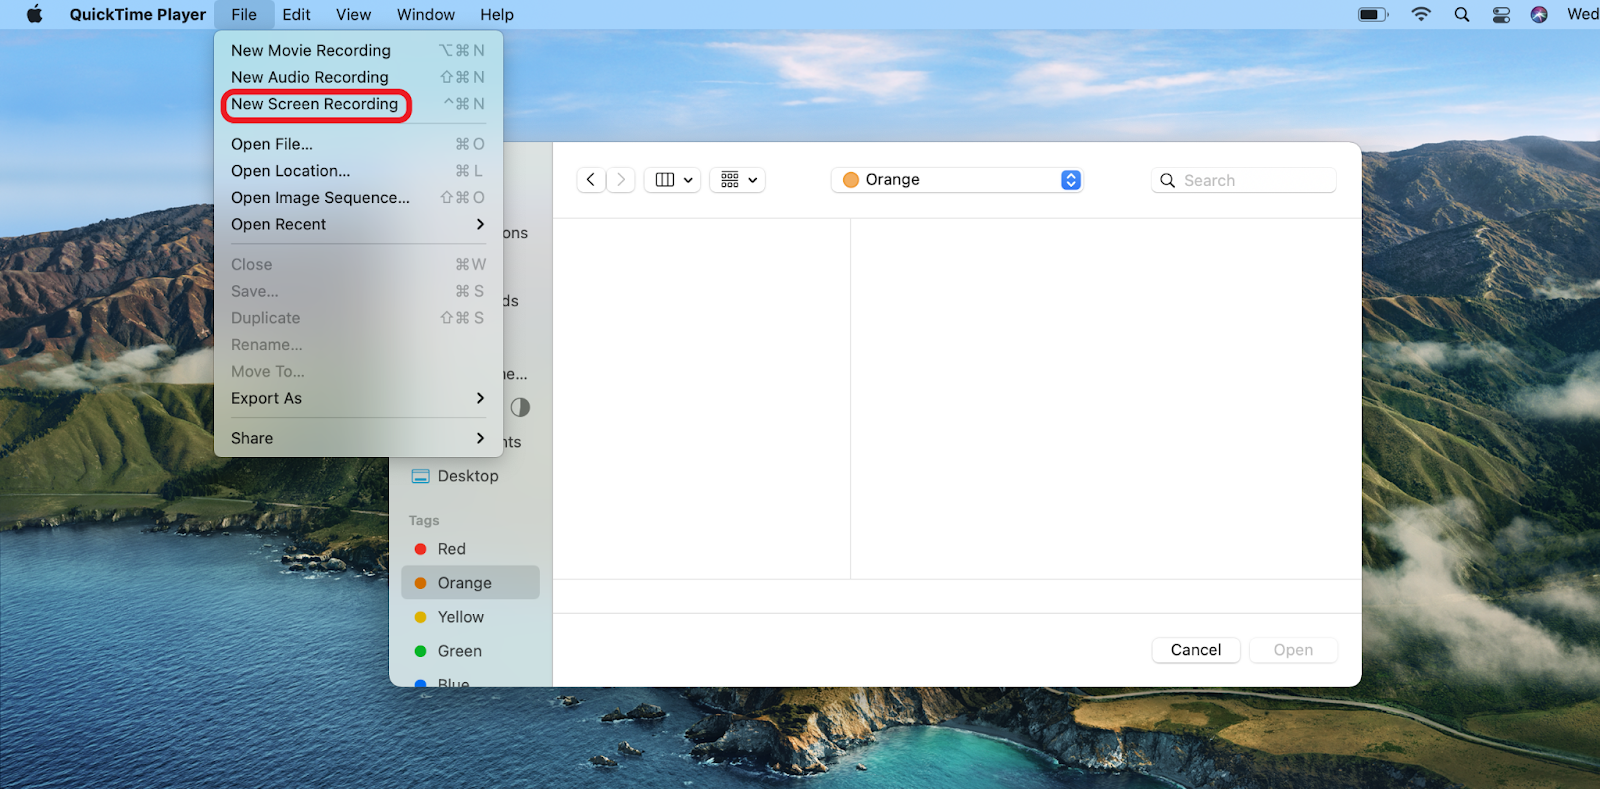Click the Open button in dialog
1600x789 pixels.
pyautogui.click(x=1293, y=650)
